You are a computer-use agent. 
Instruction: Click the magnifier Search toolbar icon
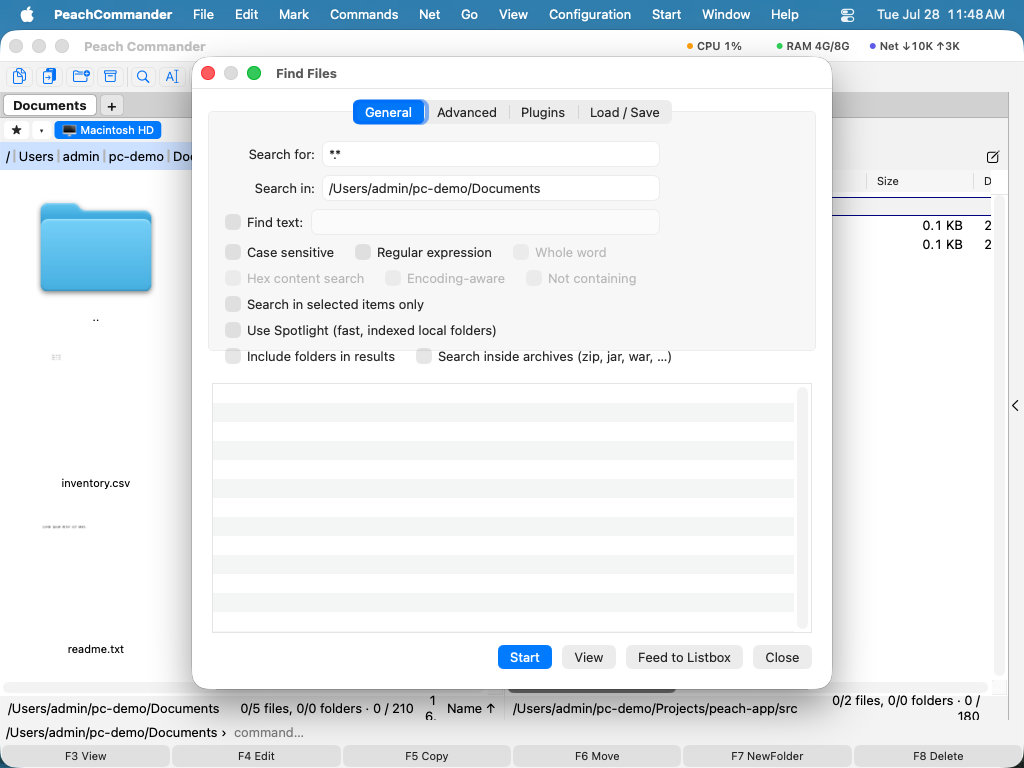coord(142,76)
